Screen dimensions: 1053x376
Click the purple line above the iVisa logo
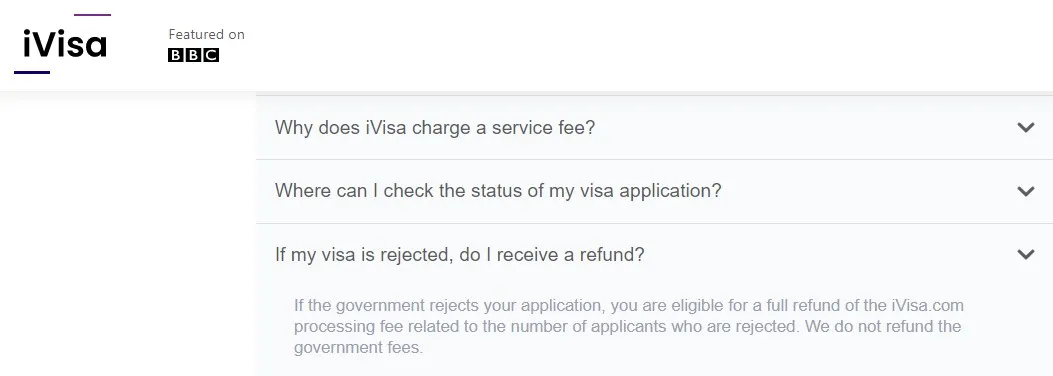pyautogui.click(x=92, y=15)
